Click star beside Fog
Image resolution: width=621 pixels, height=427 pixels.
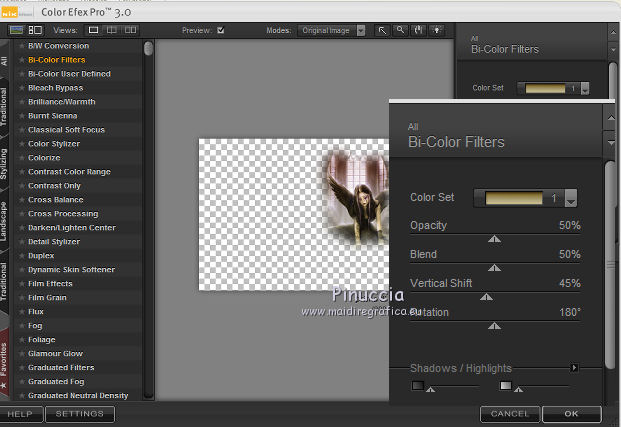[x=22, y=326]
